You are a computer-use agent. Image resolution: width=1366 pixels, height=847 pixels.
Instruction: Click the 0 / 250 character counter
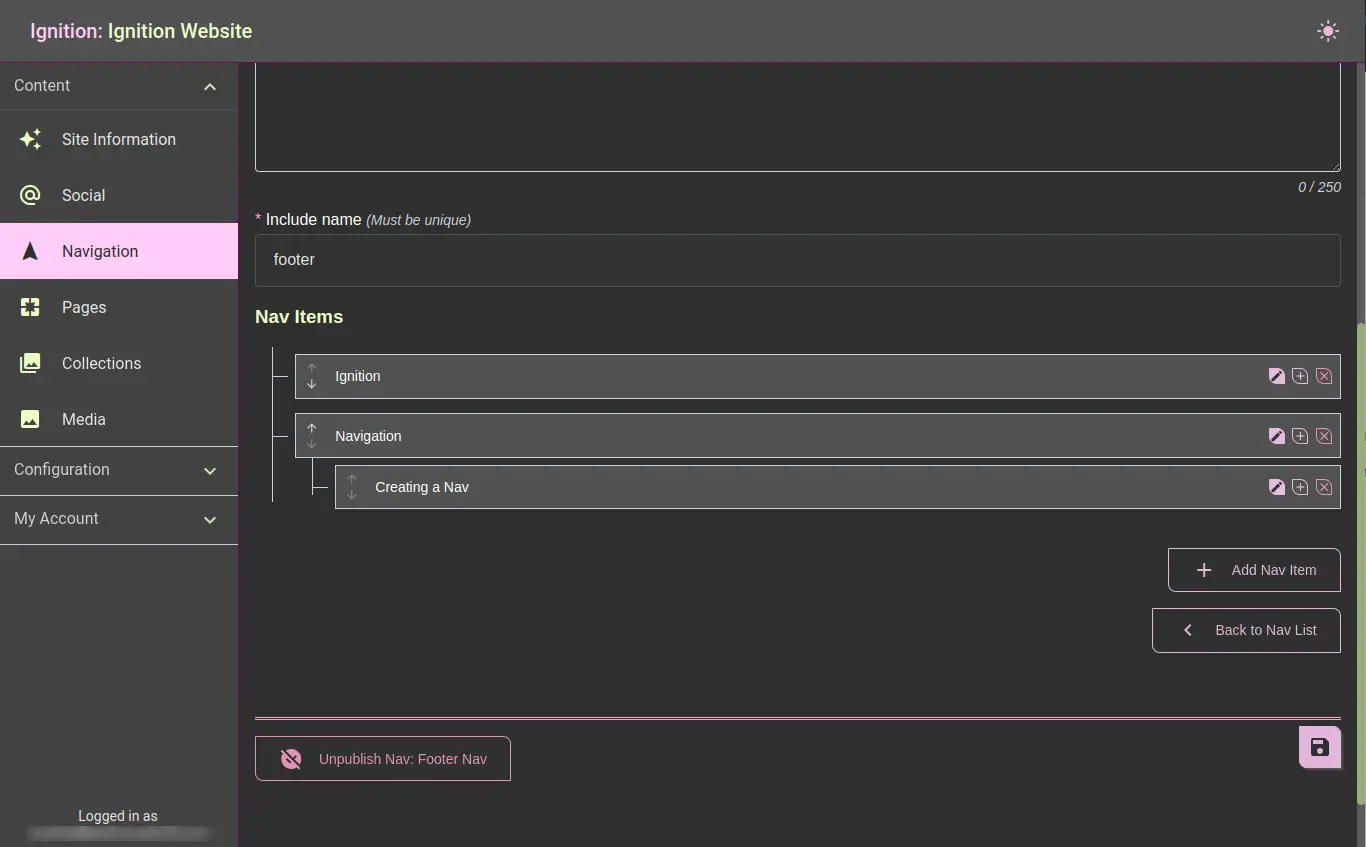[x=1319, y=187]
